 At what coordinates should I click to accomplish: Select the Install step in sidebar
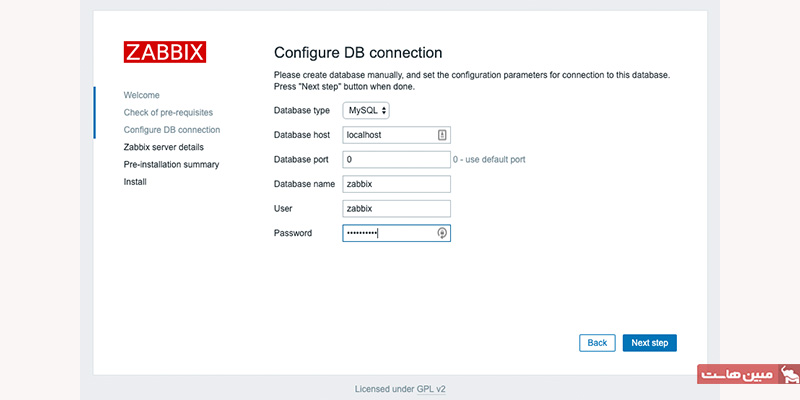(x=135, y=182)
